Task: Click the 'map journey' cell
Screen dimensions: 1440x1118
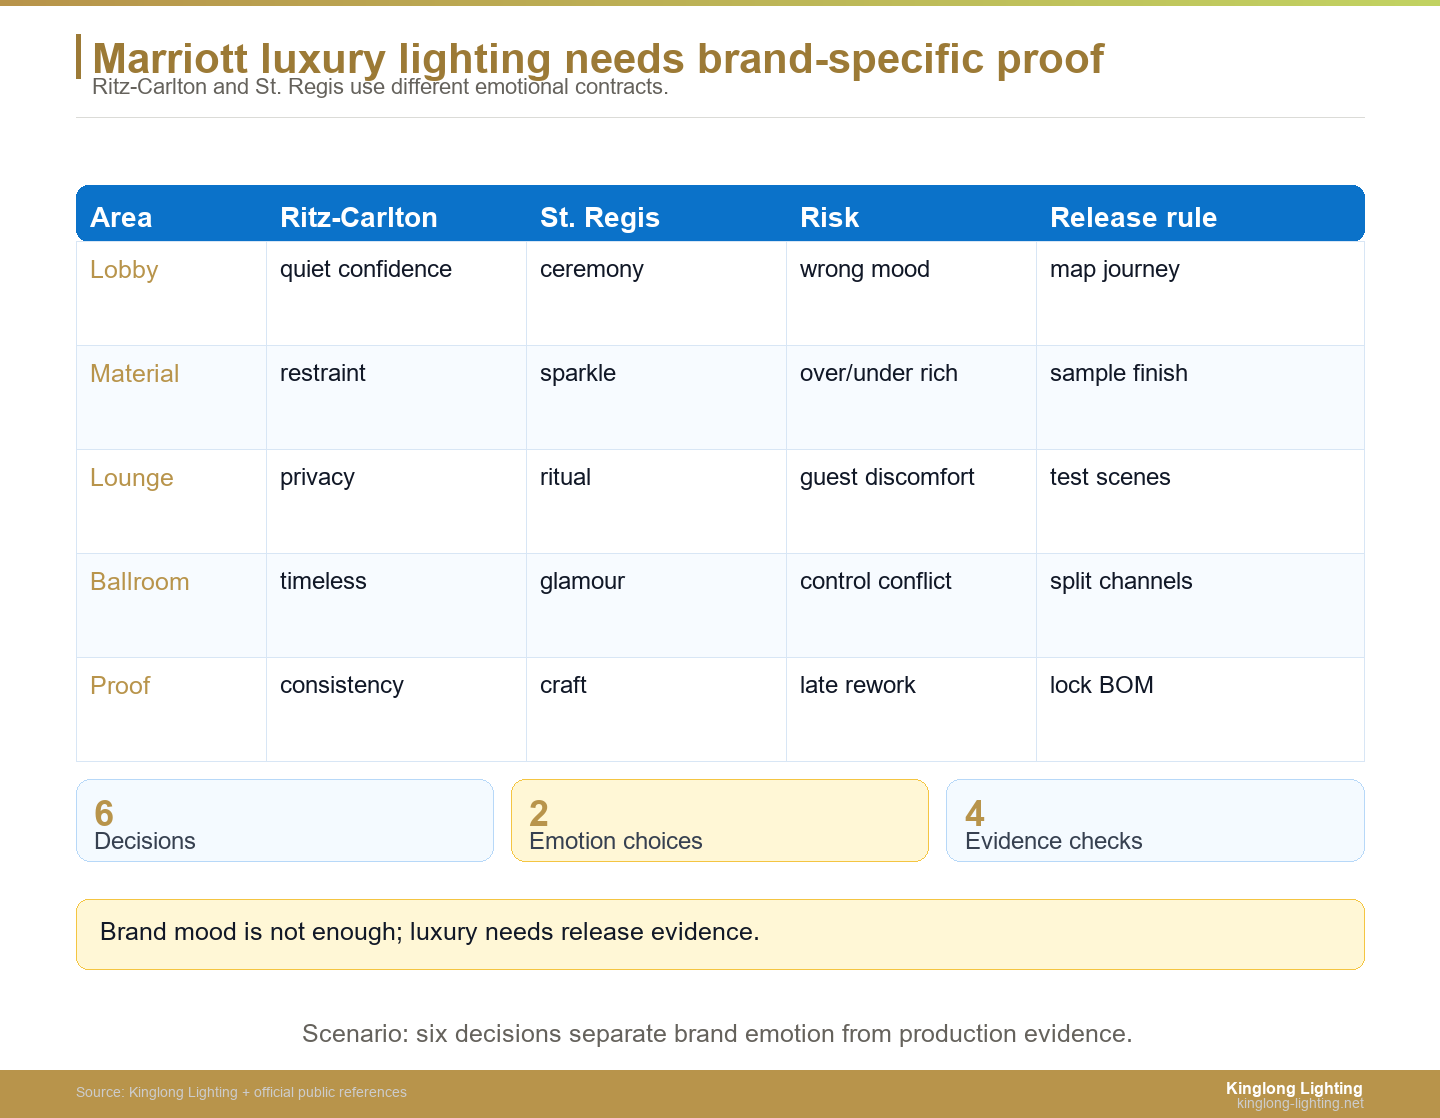Action: [1200, 293]
